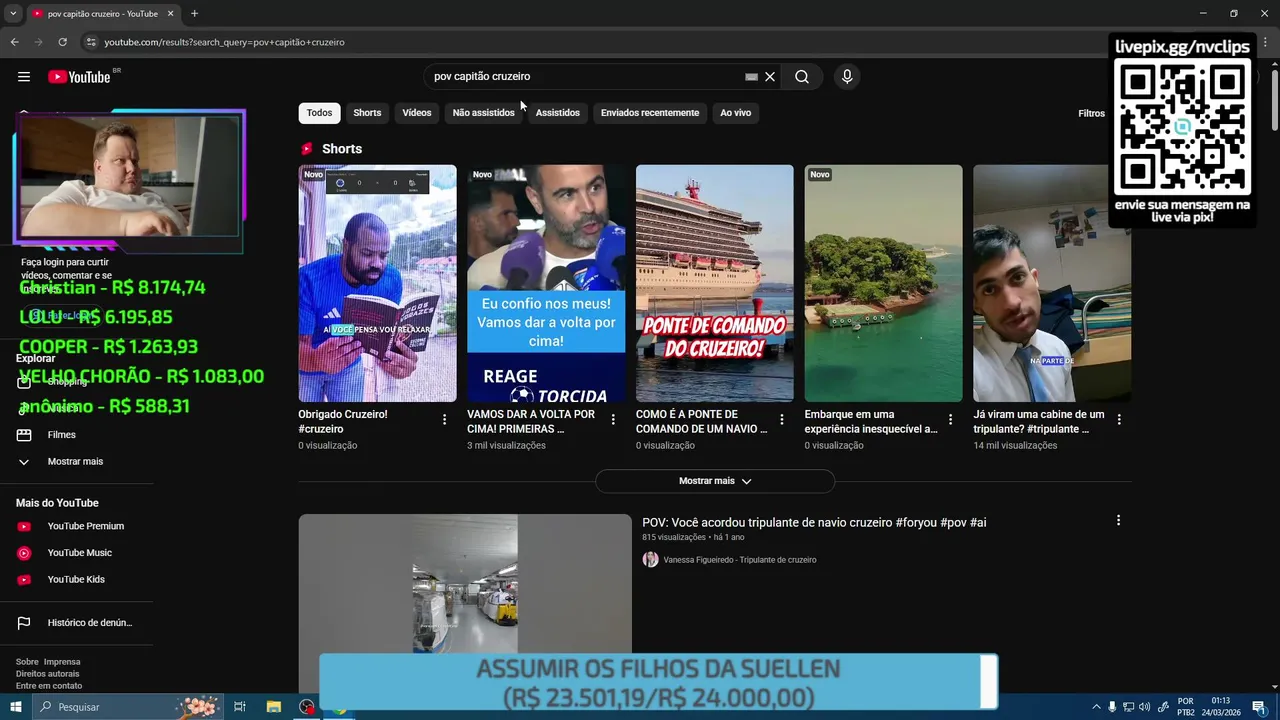Click the 'Sobre' footer link
This screenshot has height=720, width=1280.
[x=27, y=662]
